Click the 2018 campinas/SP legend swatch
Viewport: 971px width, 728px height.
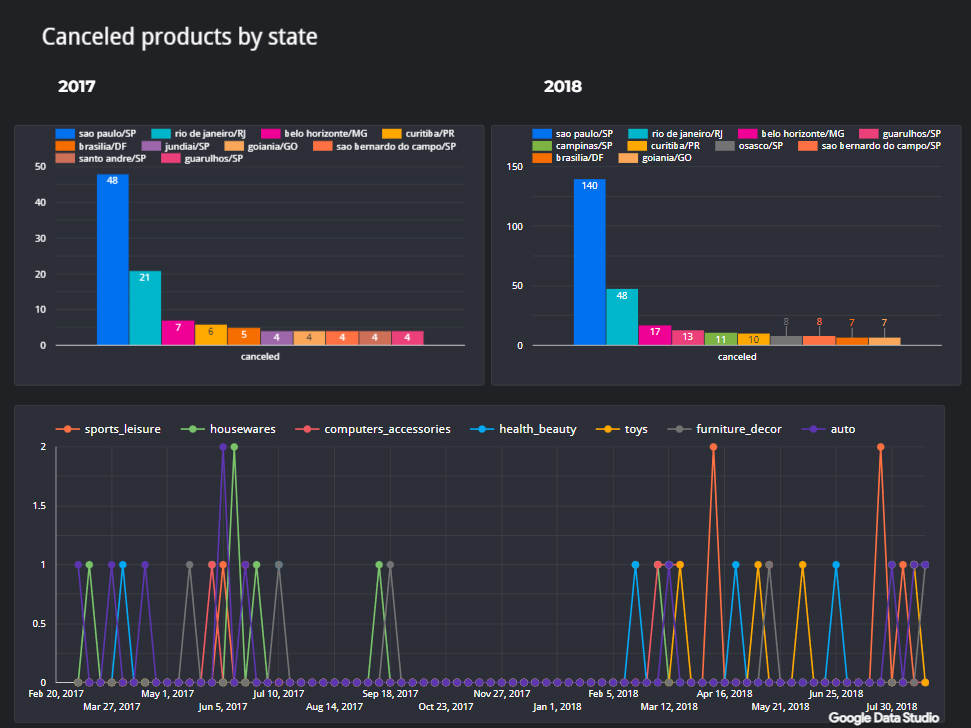click(x=543, y=146)
